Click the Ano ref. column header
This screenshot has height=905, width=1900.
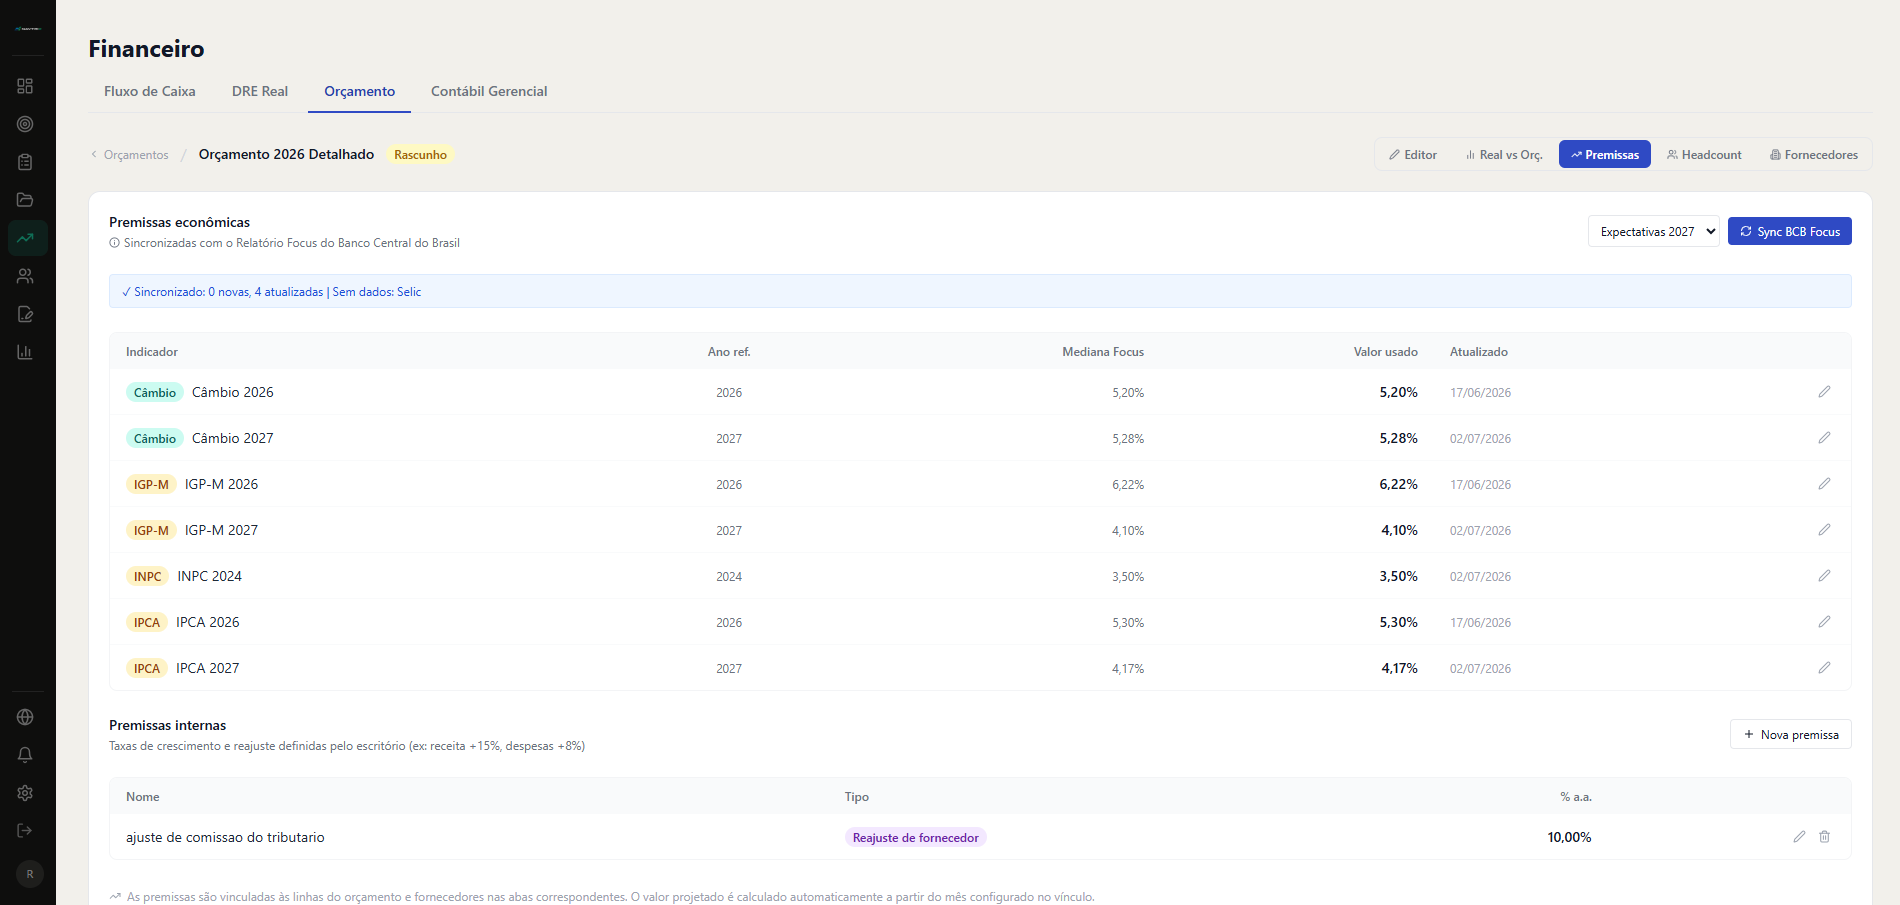pyautogui.click(x=729, y=352)
